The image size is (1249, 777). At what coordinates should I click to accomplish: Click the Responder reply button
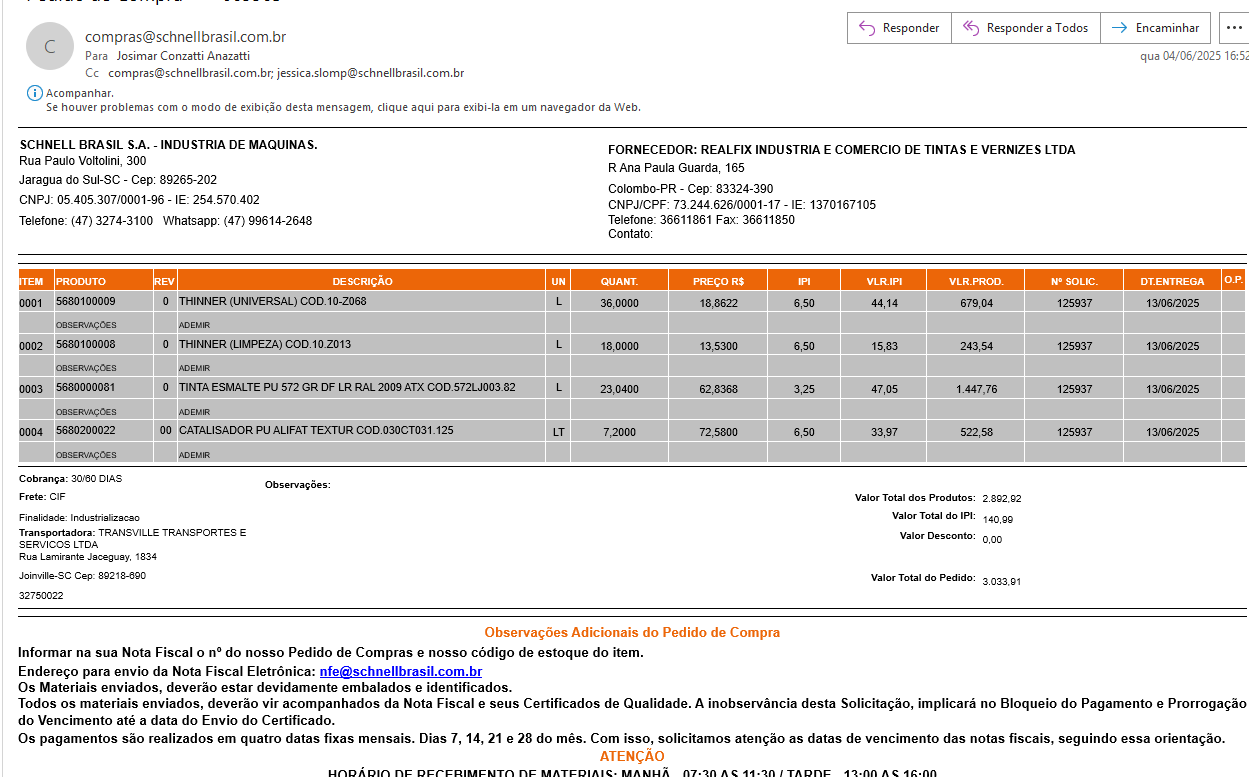[x=899, y=28]
